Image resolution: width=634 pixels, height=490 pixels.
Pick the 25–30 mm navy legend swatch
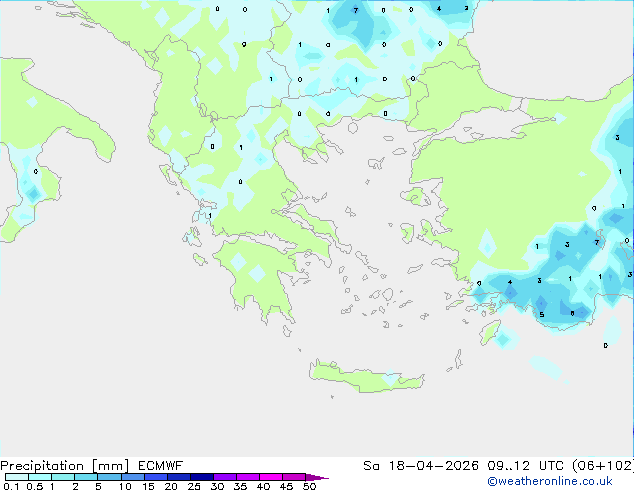coord(202,477)
